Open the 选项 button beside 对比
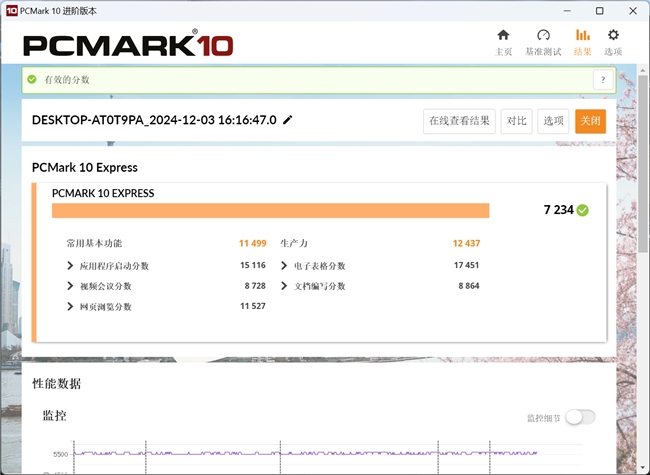 coord(553,121)
